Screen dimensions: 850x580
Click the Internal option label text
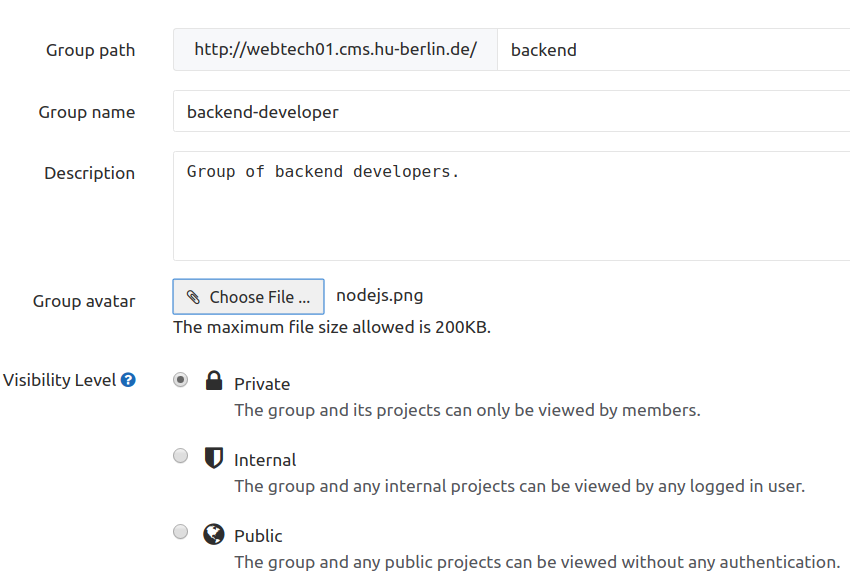(x=265, y=460)
